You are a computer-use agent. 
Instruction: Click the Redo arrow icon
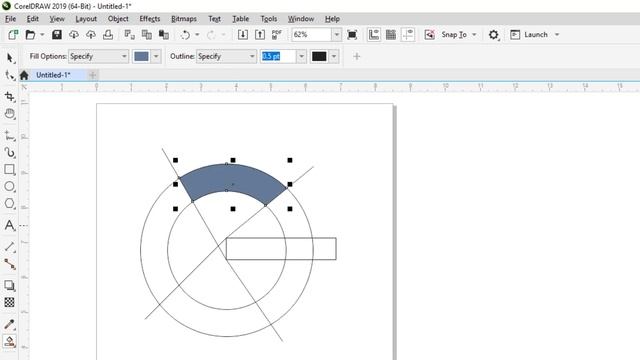pyautogui.click(x=211, y=35)
